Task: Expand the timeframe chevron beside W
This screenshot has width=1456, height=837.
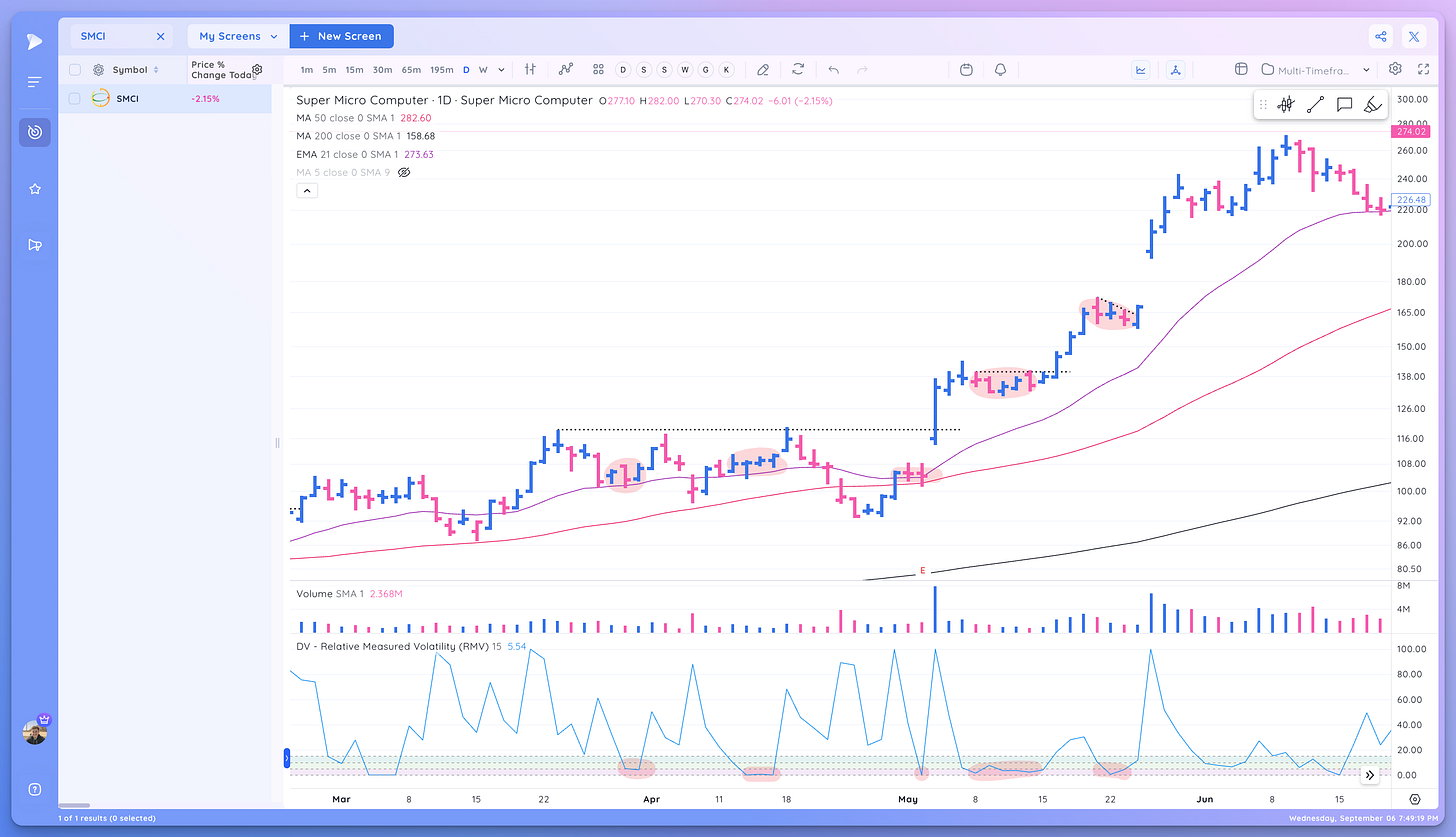Action: coord(501,69)
